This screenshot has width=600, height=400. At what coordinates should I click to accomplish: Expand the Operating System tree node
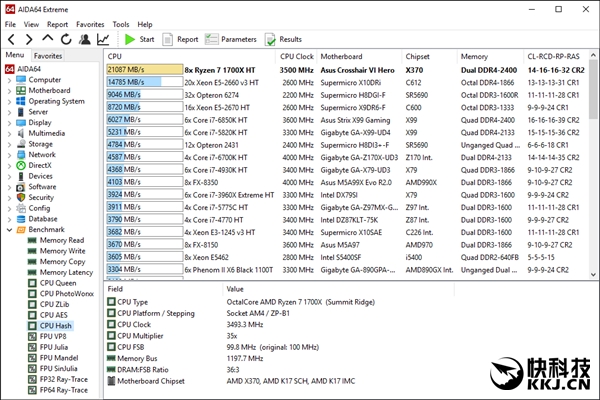pos(9,102)
